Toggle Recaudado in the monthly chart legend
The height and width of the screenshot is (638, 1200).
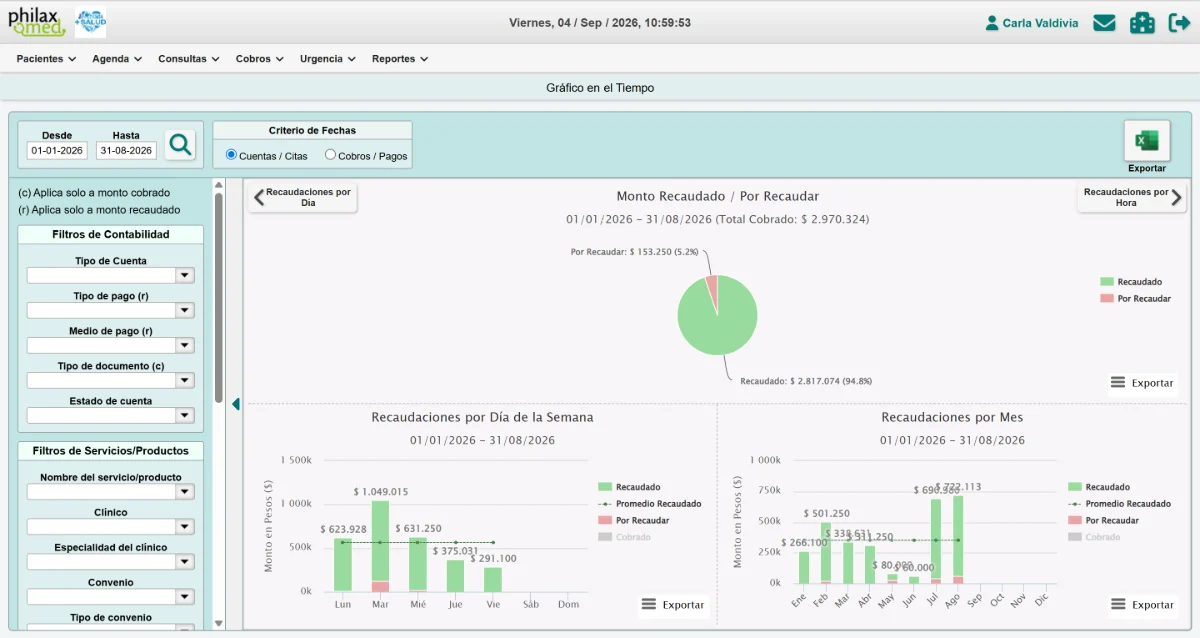1099,487
